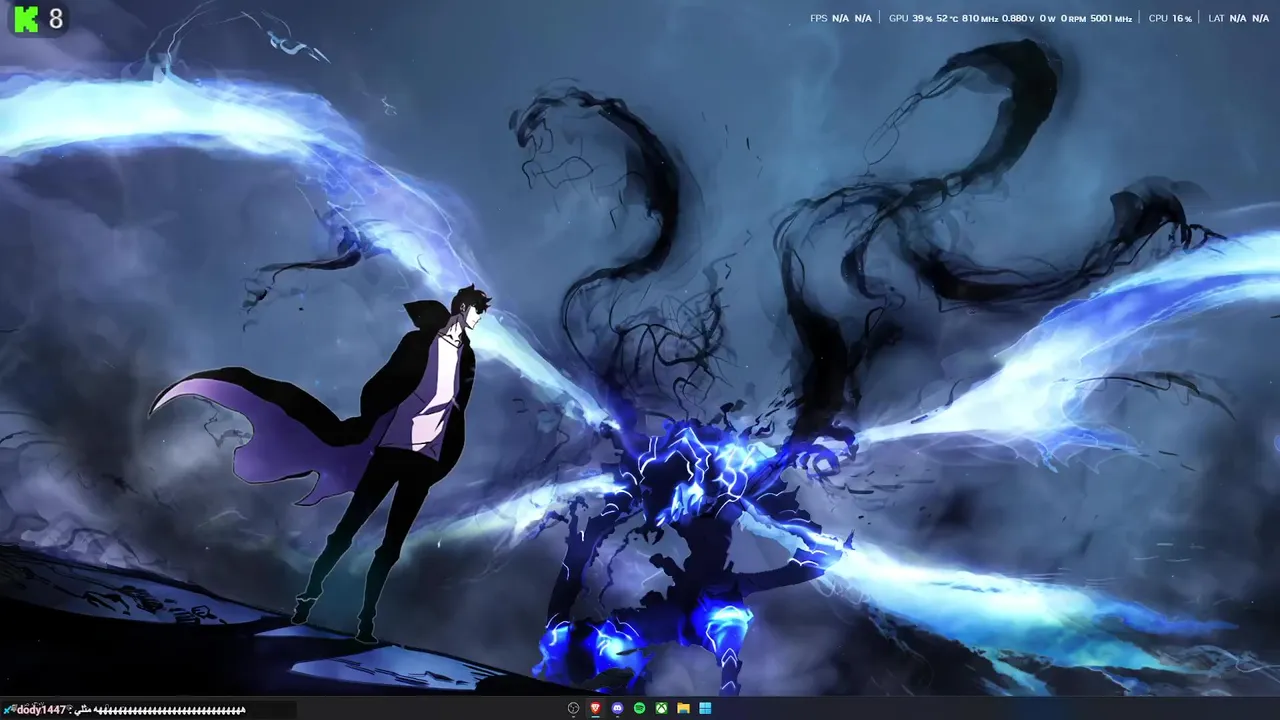Open OBS Studio from the taskbar
Viewport: 1280px width, 720px height.
pyautogui.click(x=573, y=708)
